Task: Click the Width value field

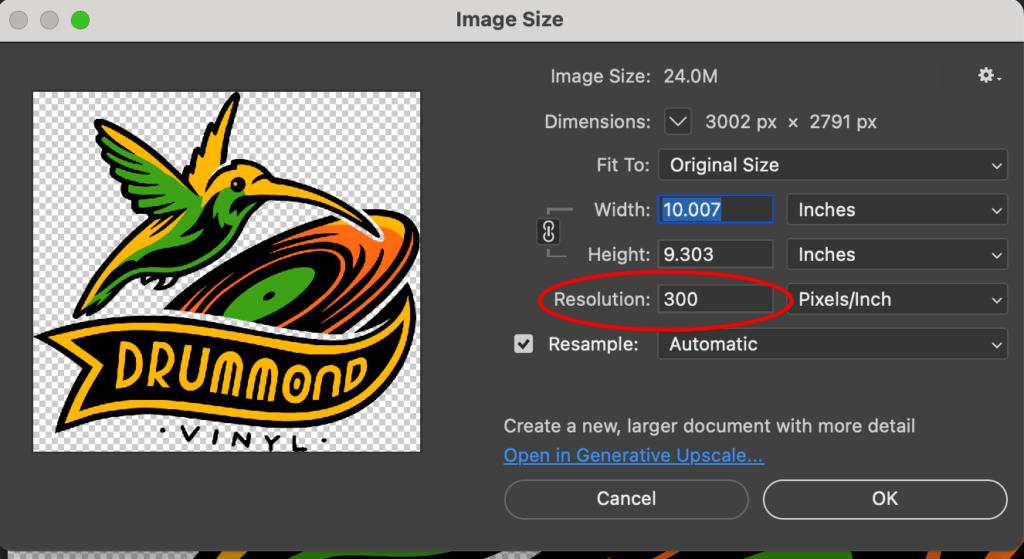Action: coord(715,210)
